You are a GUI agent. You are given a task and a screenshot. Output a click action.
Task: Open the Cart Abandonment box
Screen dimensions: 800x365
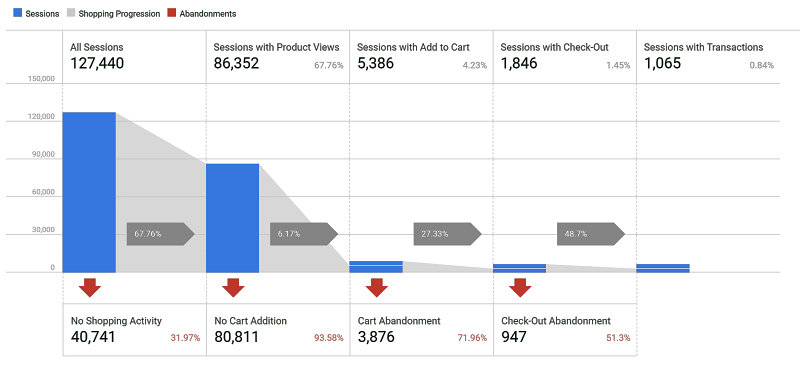421,330
